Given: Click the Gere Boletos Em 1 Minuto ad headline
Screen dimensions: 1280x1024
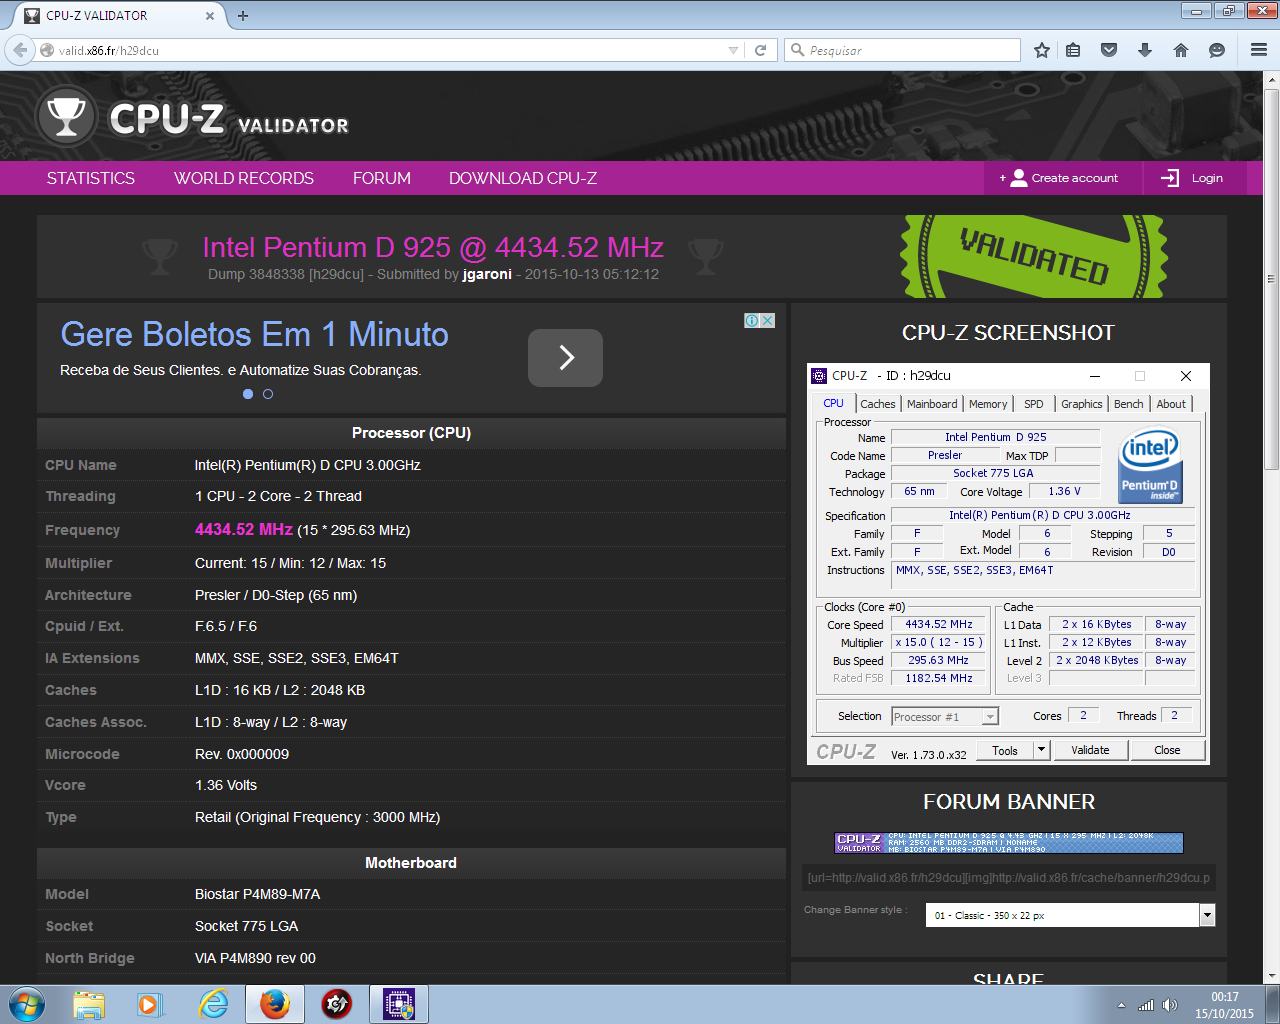Looking at the screenshot, I should pyautogui.click(x=254, y=334).
